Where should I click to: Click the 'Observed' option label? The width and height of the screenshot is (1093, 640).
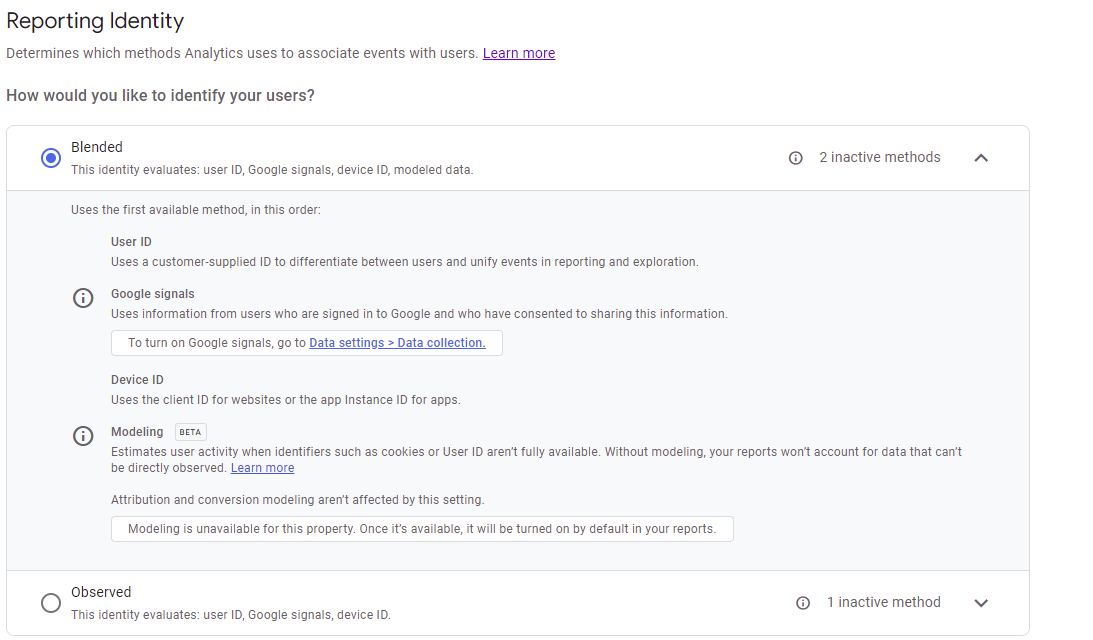pos(101,592)
